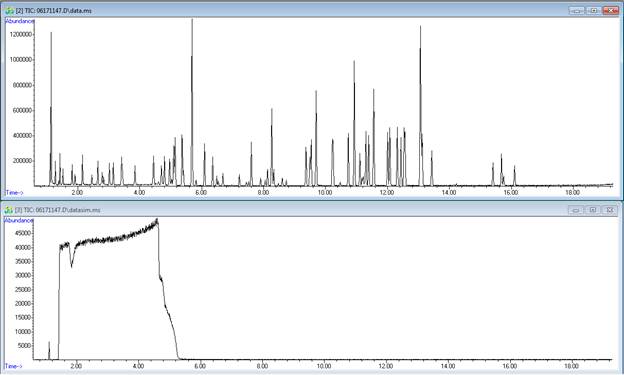624x375 pixels.
Task: Minimize the datasim.ms chromatogram window
Action: click(575, 210)
